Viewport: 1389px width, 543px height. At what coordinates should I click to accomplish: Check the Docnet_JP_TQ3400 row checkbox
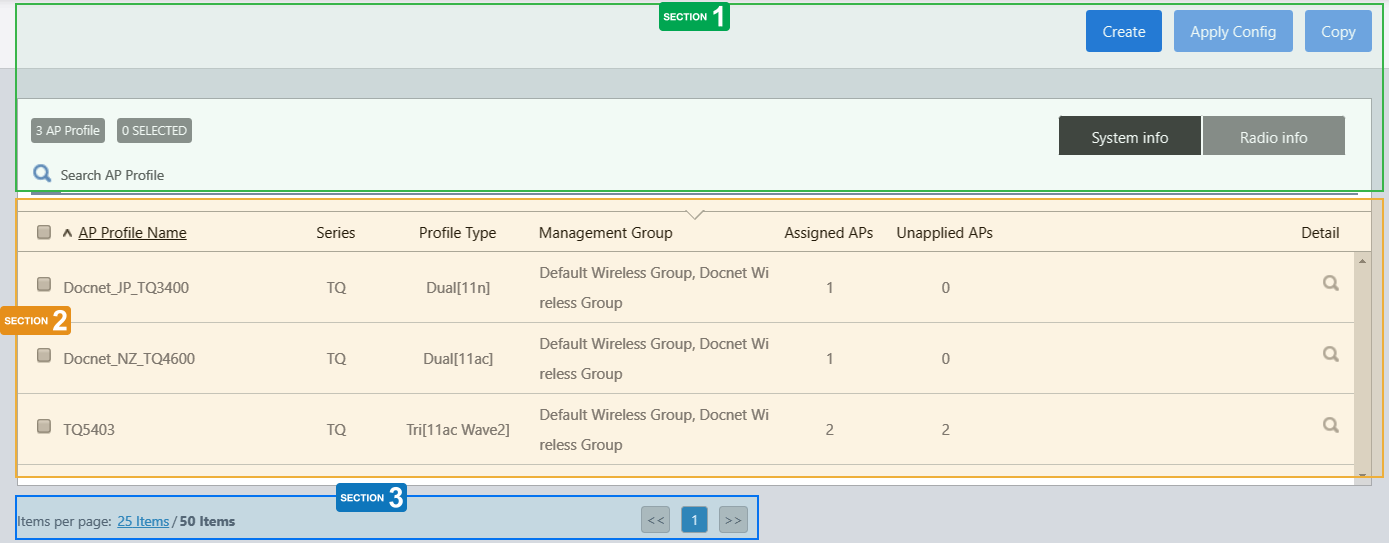coord(44,284)
